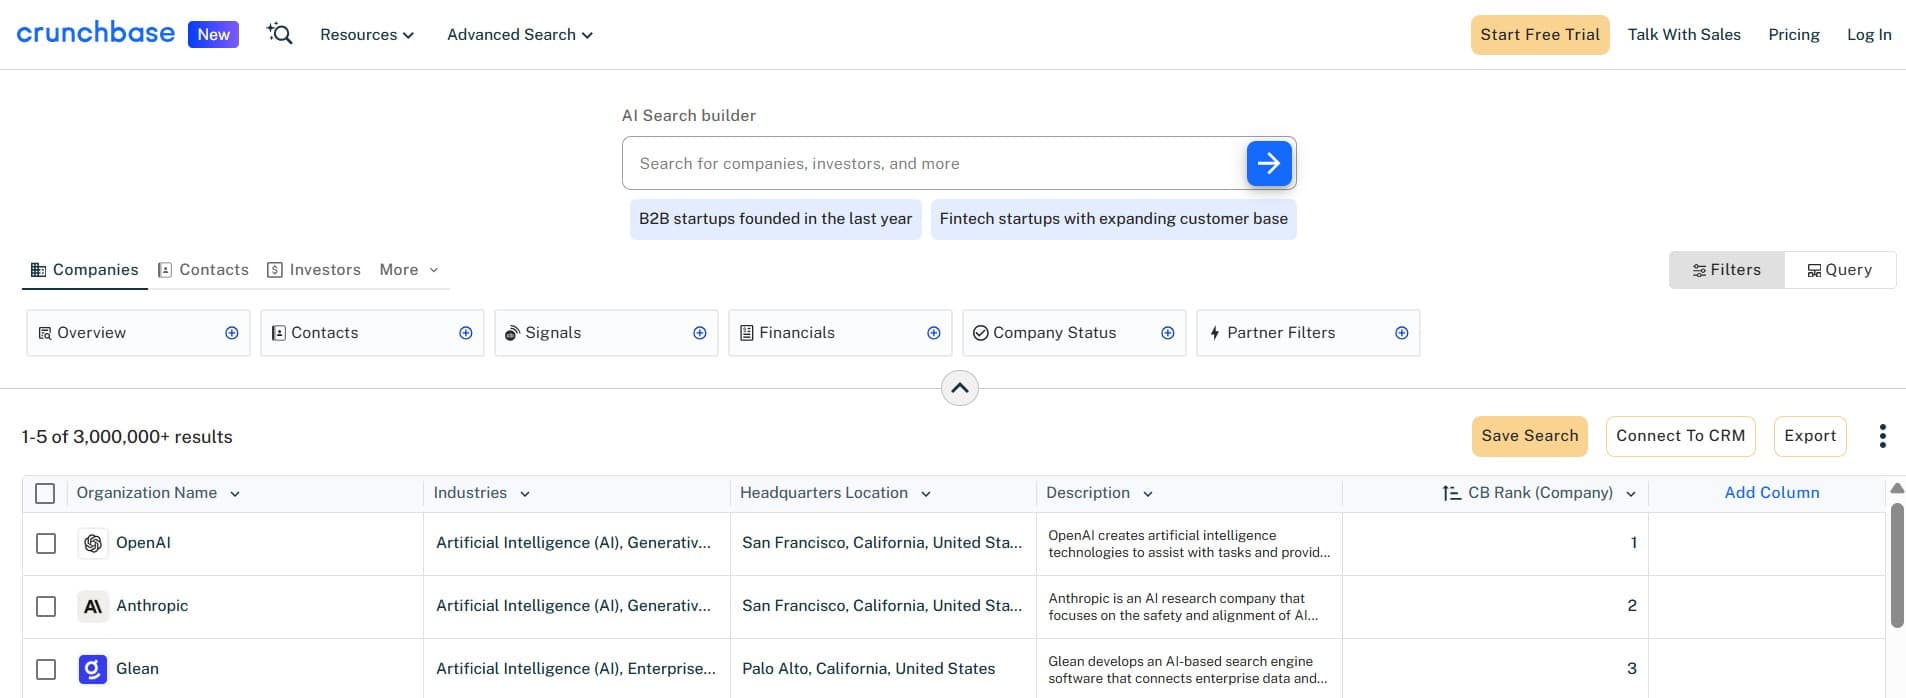Switch to the Query view toggle
Screen dimensions: 1906x698
point(1840,270)
